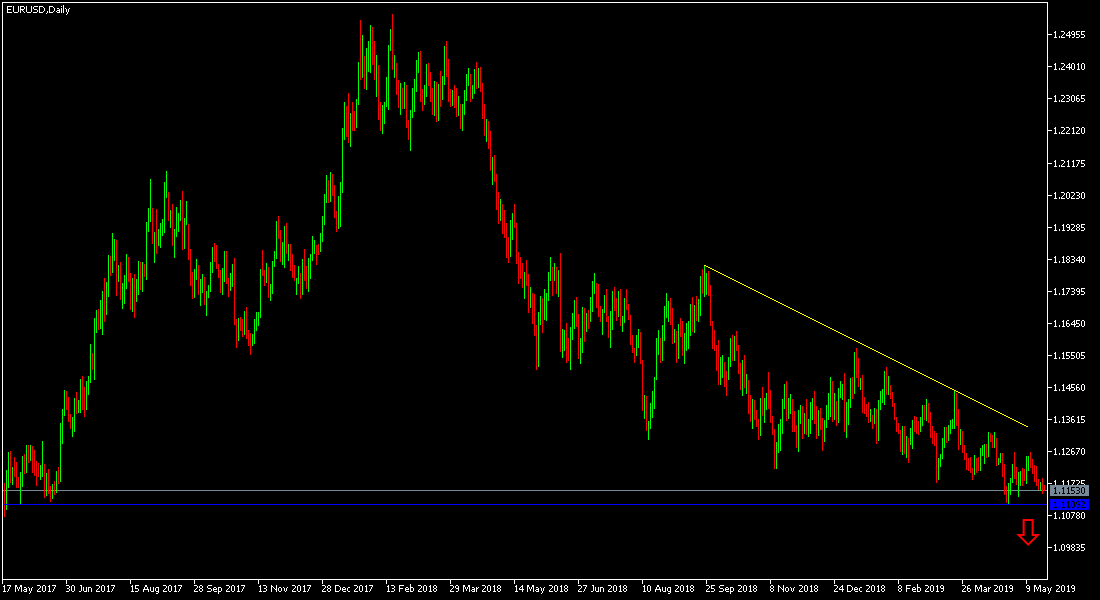The width and height of the screenshot is (1100, 600).
Task: Select the highest candle at the 1.24955 peak
Action: coord(391,30)
